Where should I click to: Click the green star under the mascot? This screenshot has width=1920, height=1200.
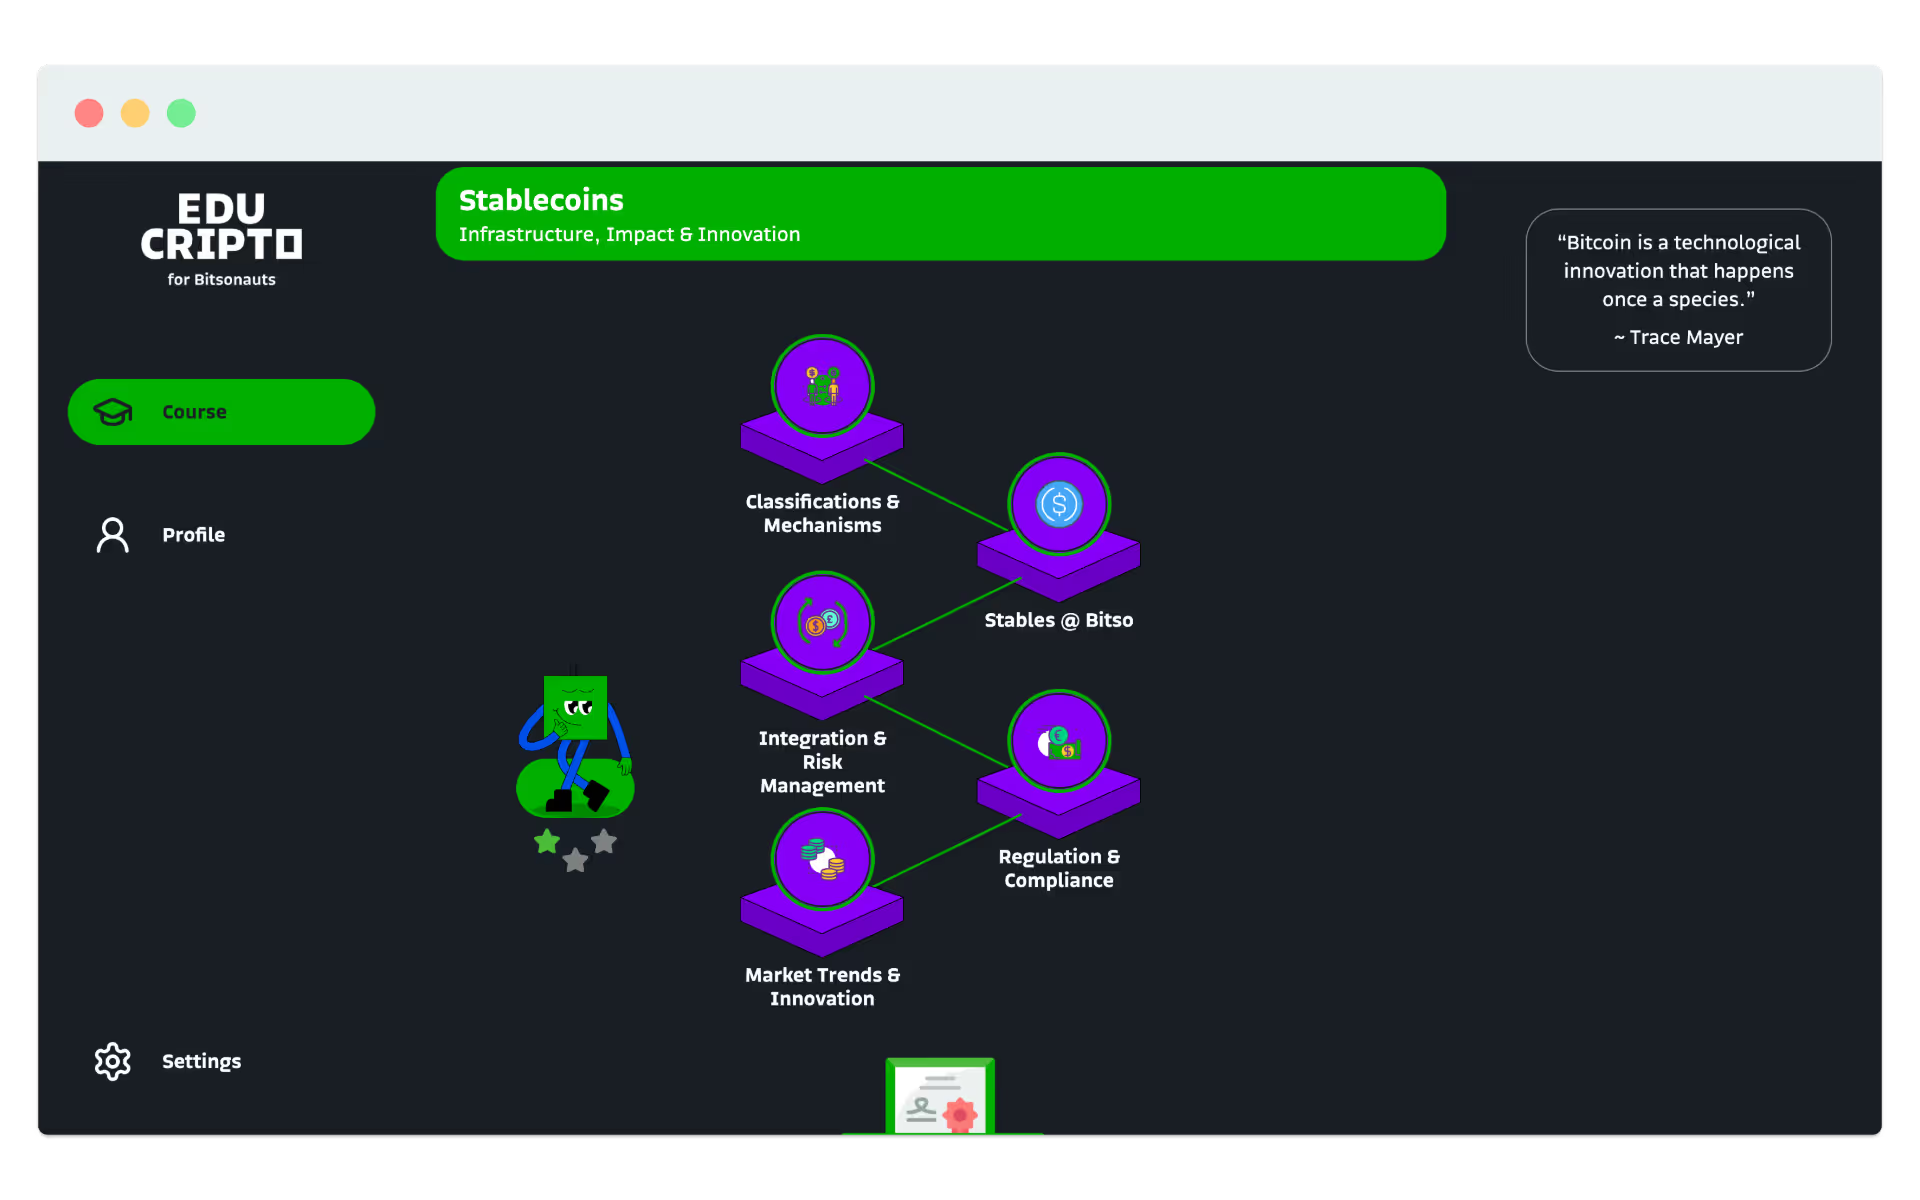547,842
